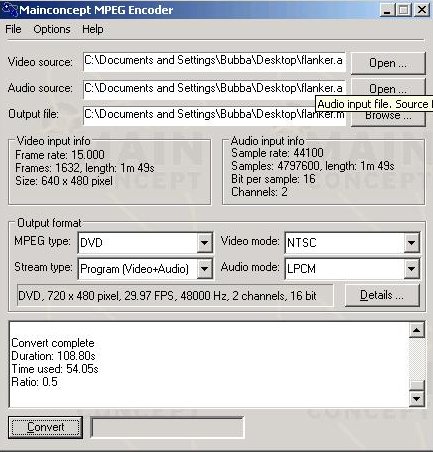This screenshot has height=452, width=433.
Task: Expand the MPEG type dropdown arrow
Action: [204, 243]
